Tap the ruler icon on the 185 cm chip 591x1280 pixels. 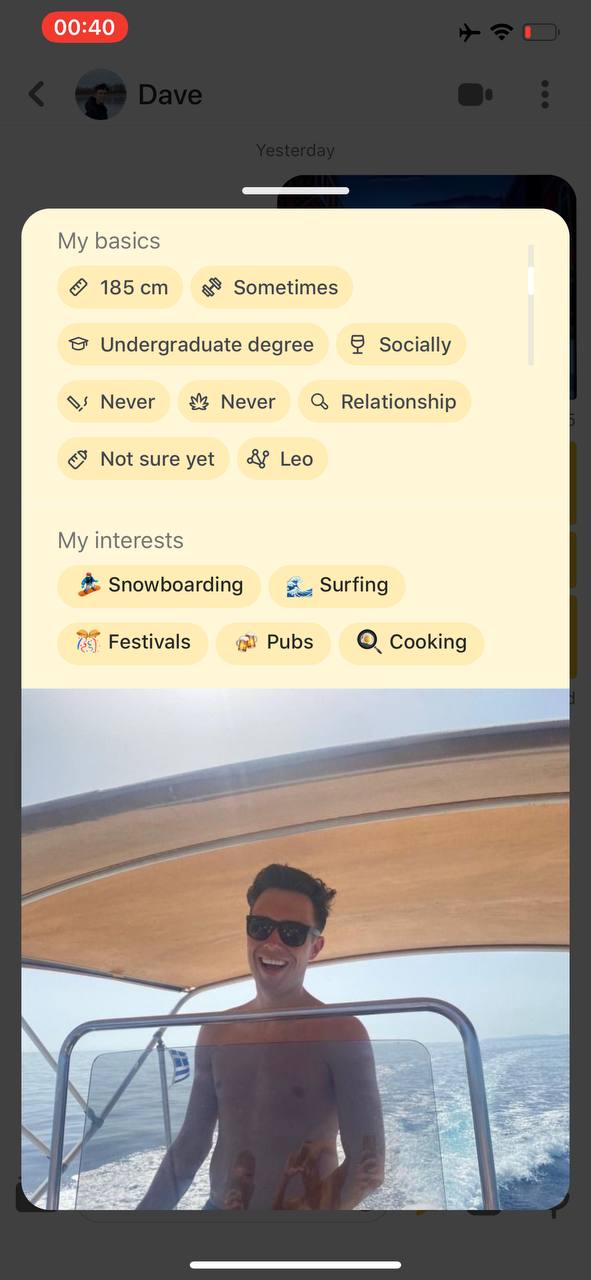[x=79, y=288]
